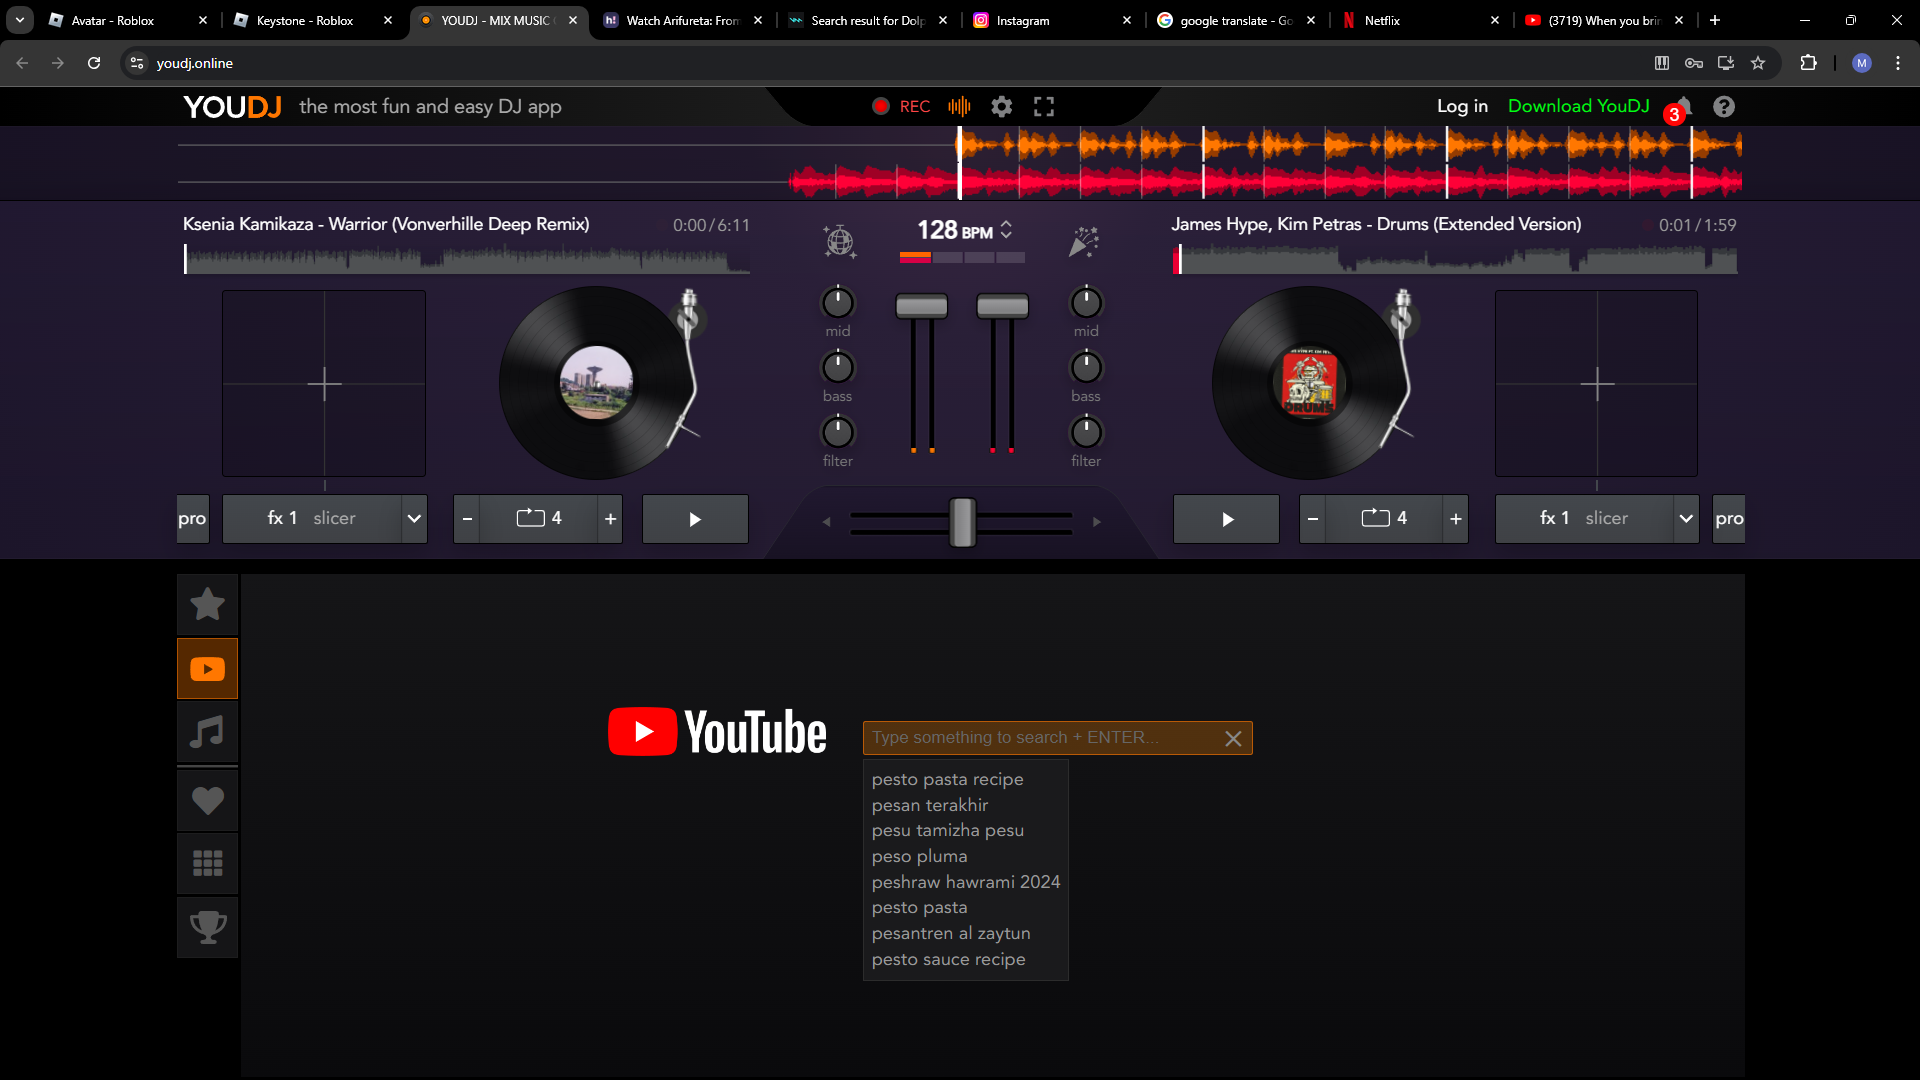Click the party popper effects icon
The image size is (1920, 1080).
pyautogui.click(x=1084, y=241)
